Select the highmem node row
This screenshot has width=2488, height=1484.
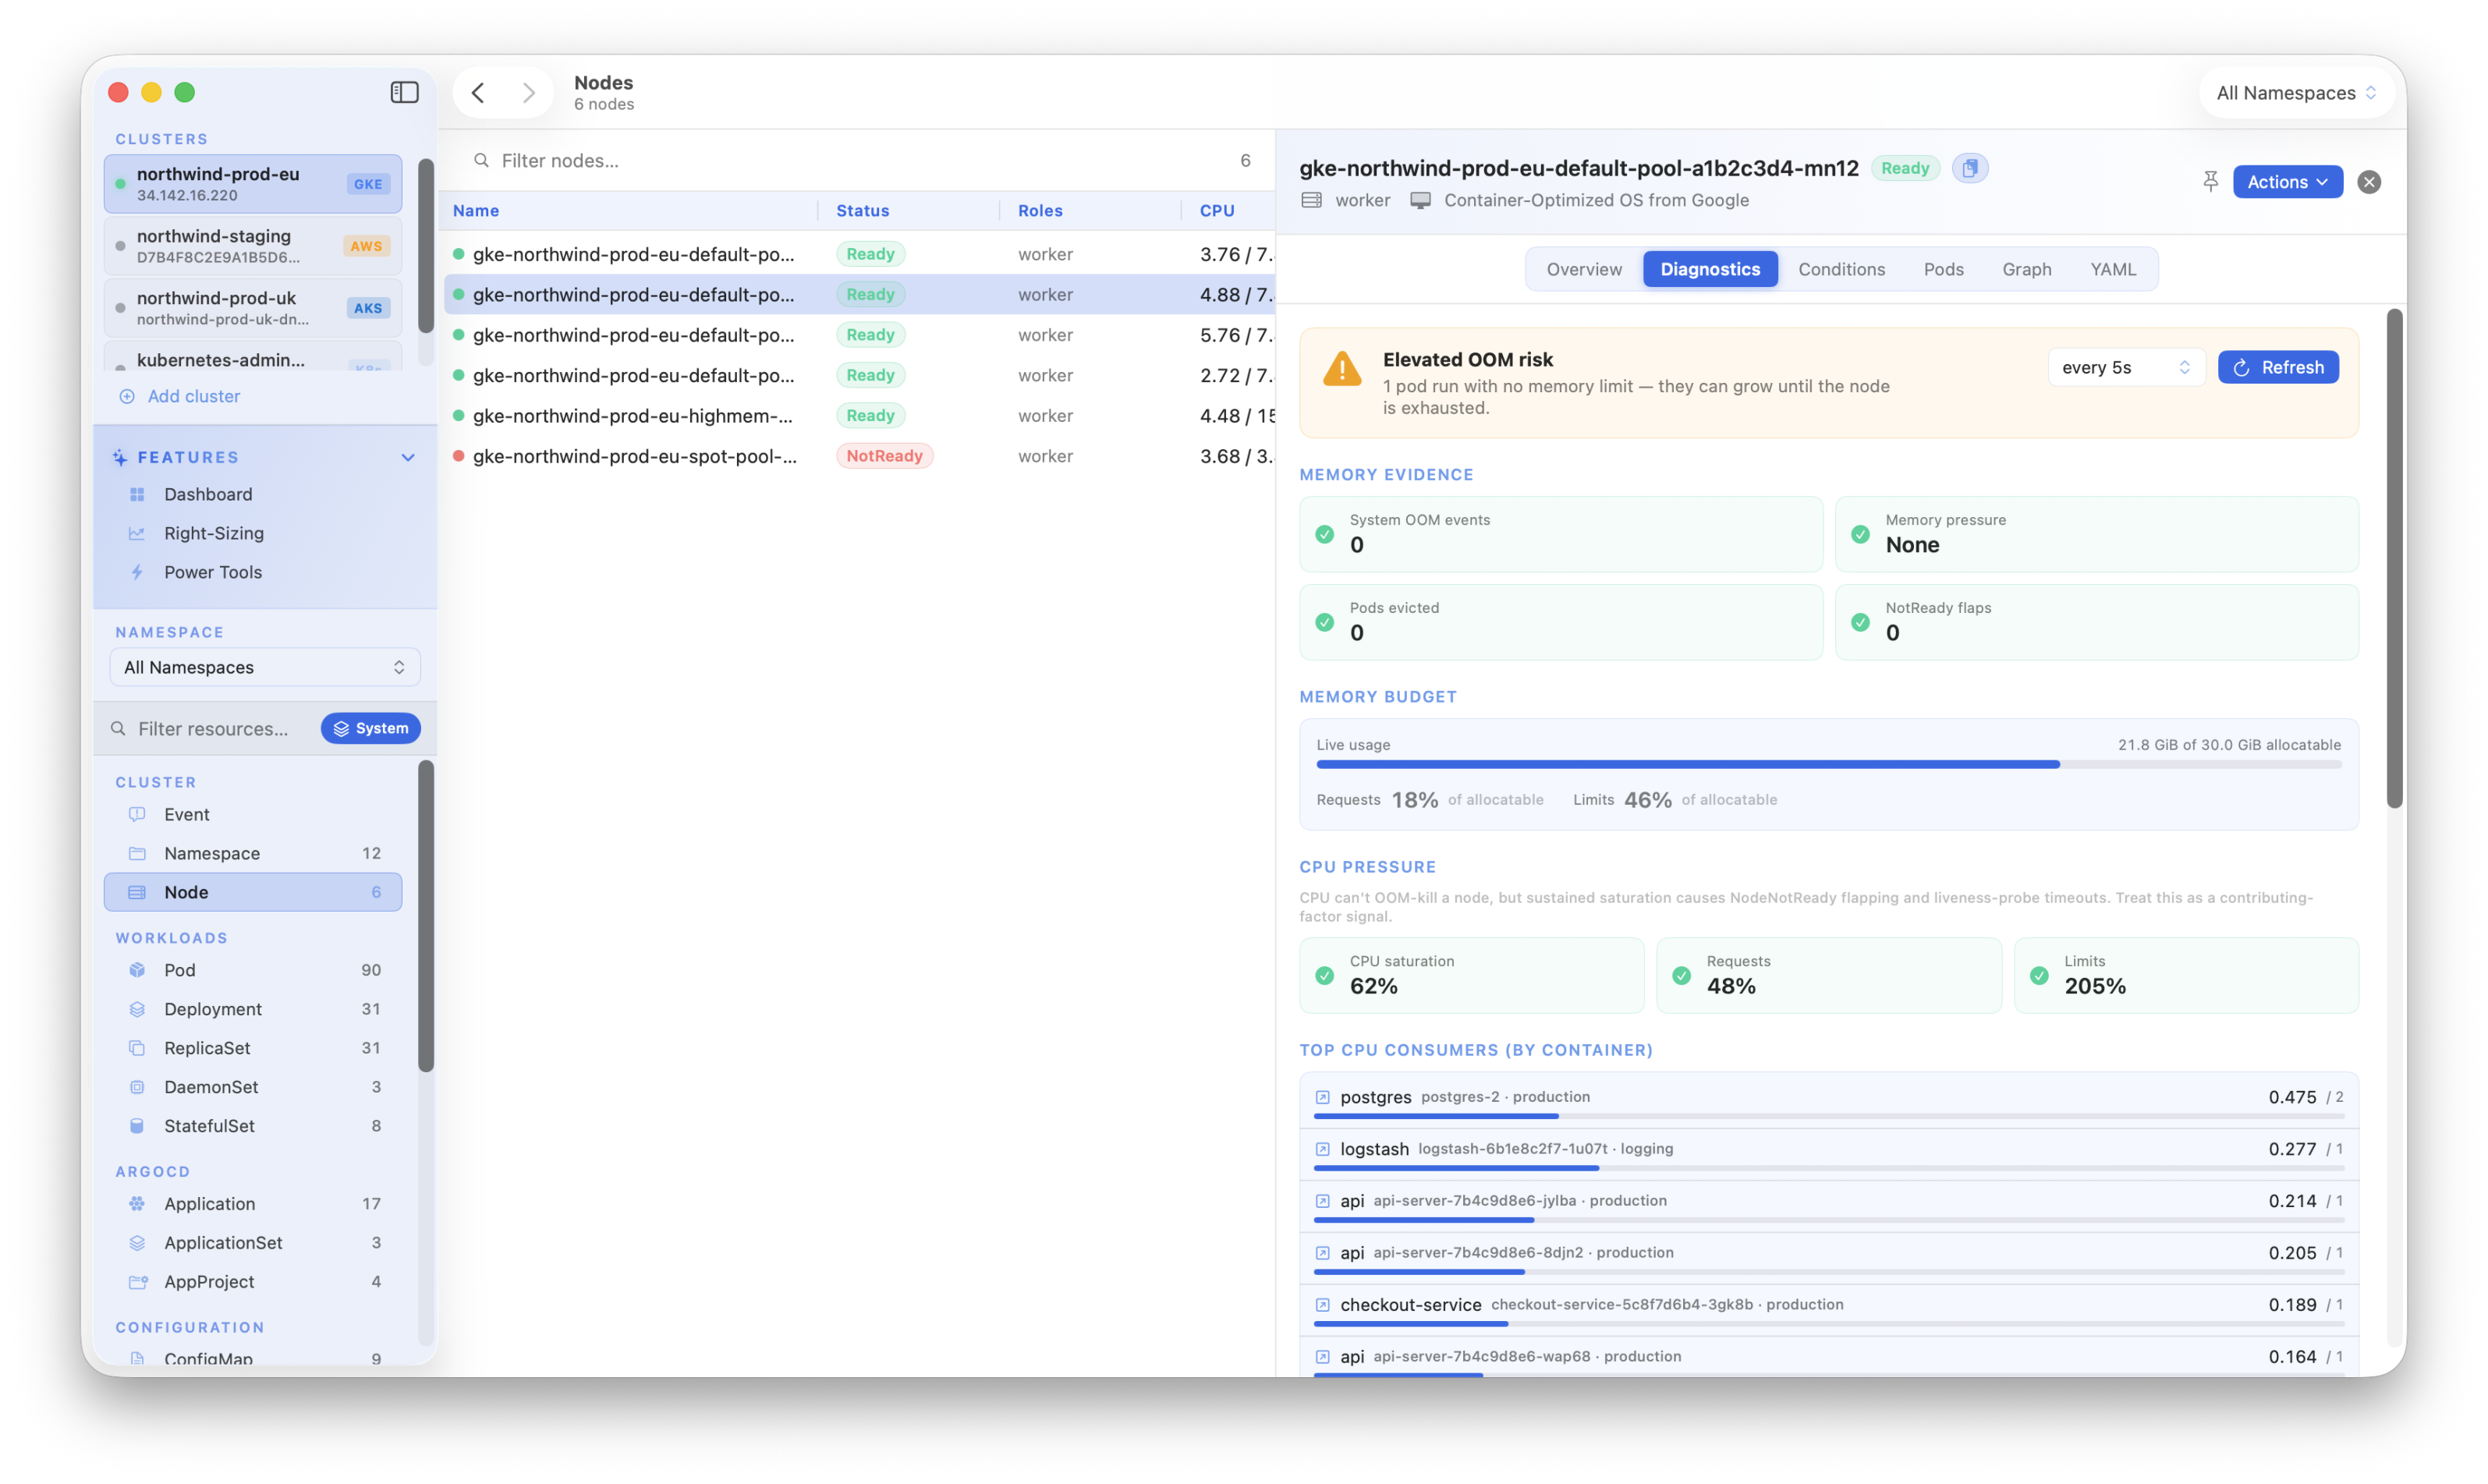coord(860,415)
